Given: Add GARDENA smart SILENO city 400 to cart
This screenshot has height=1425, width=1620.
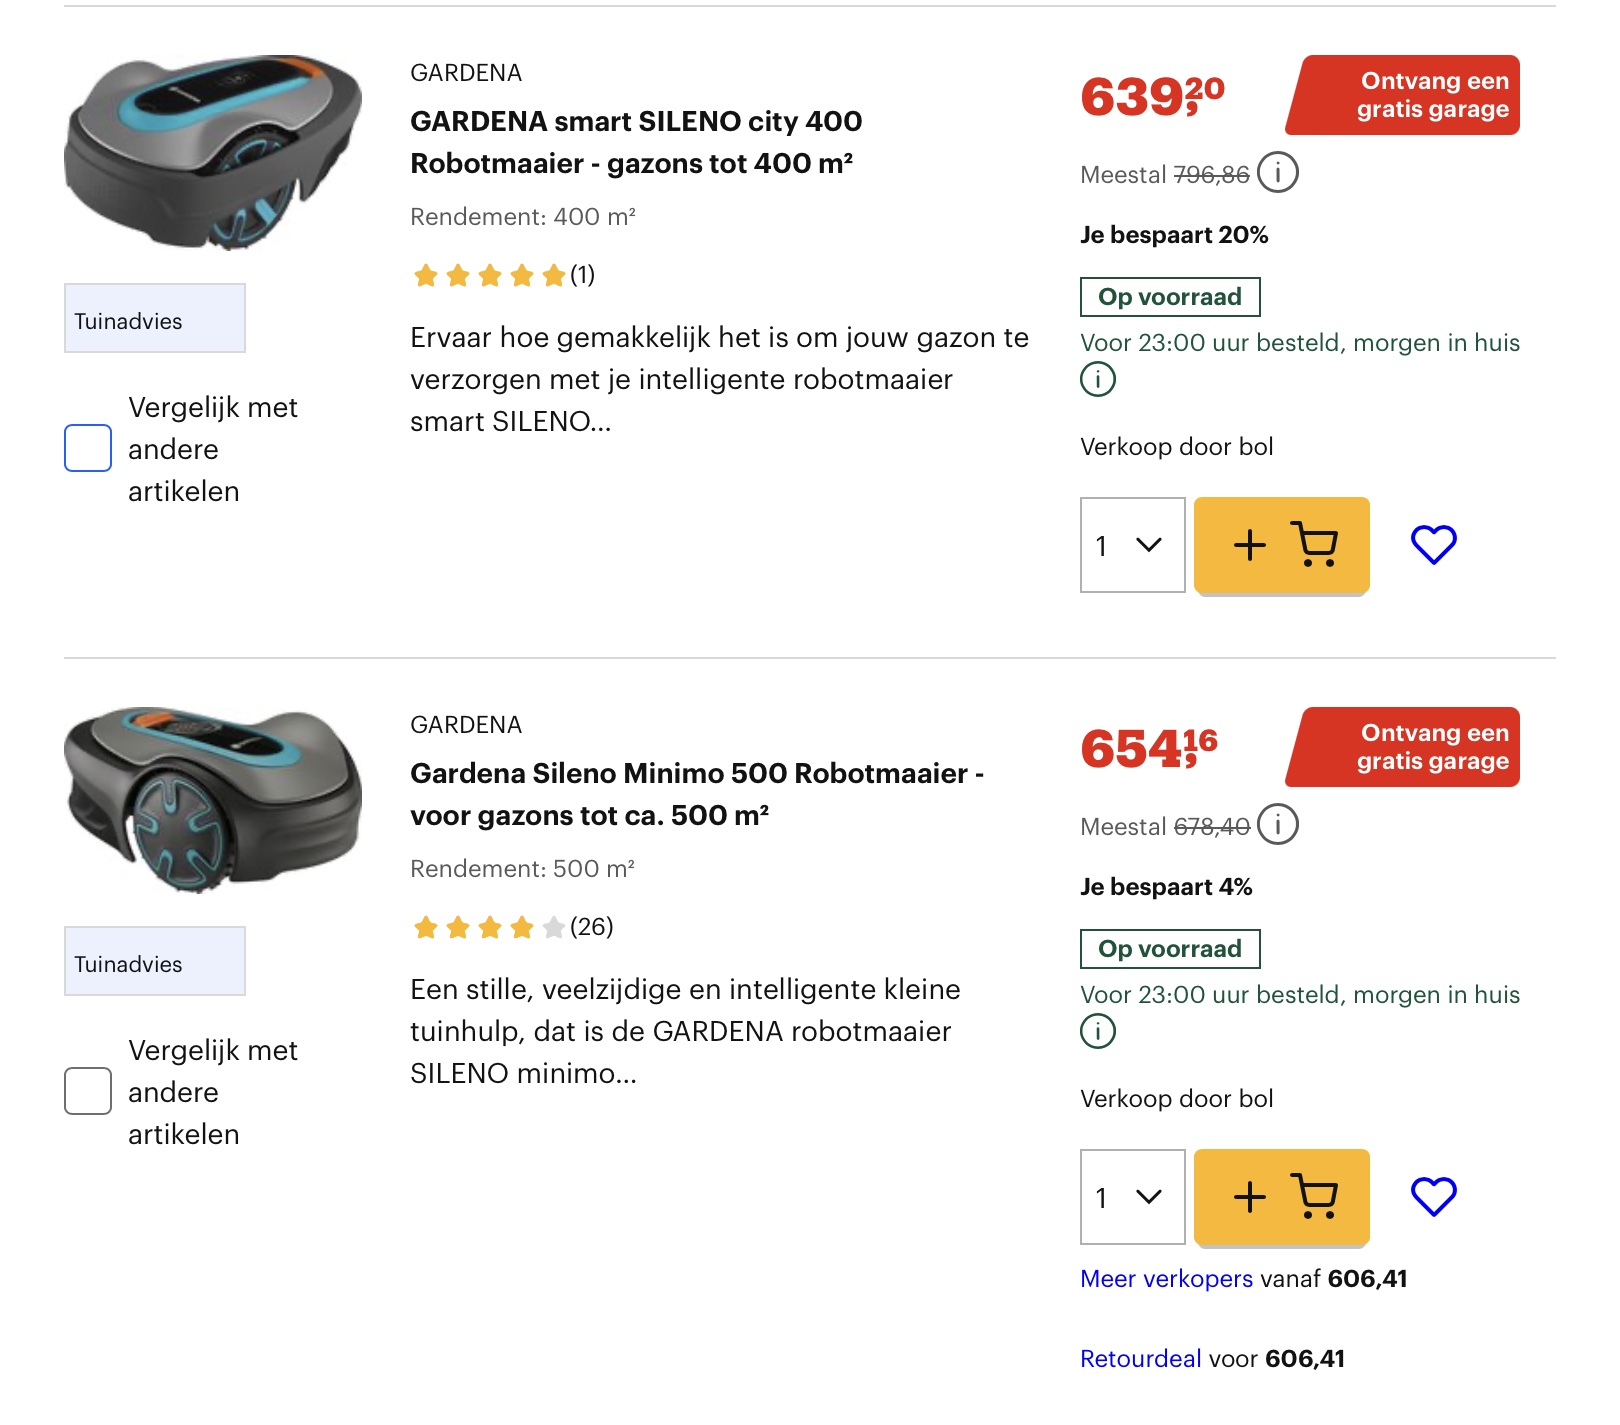Looking at the screenshot, I should [1281, 545].
